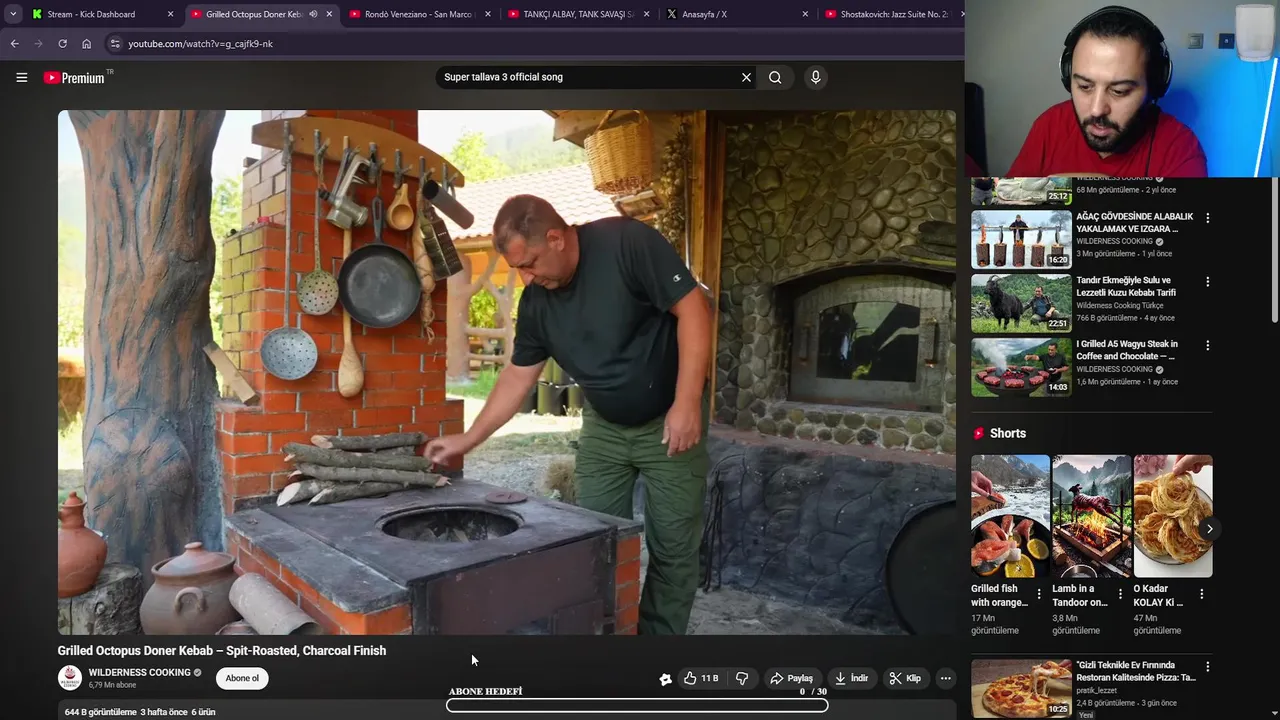Click the pratik_lezzet channel name

point(1096,690)
